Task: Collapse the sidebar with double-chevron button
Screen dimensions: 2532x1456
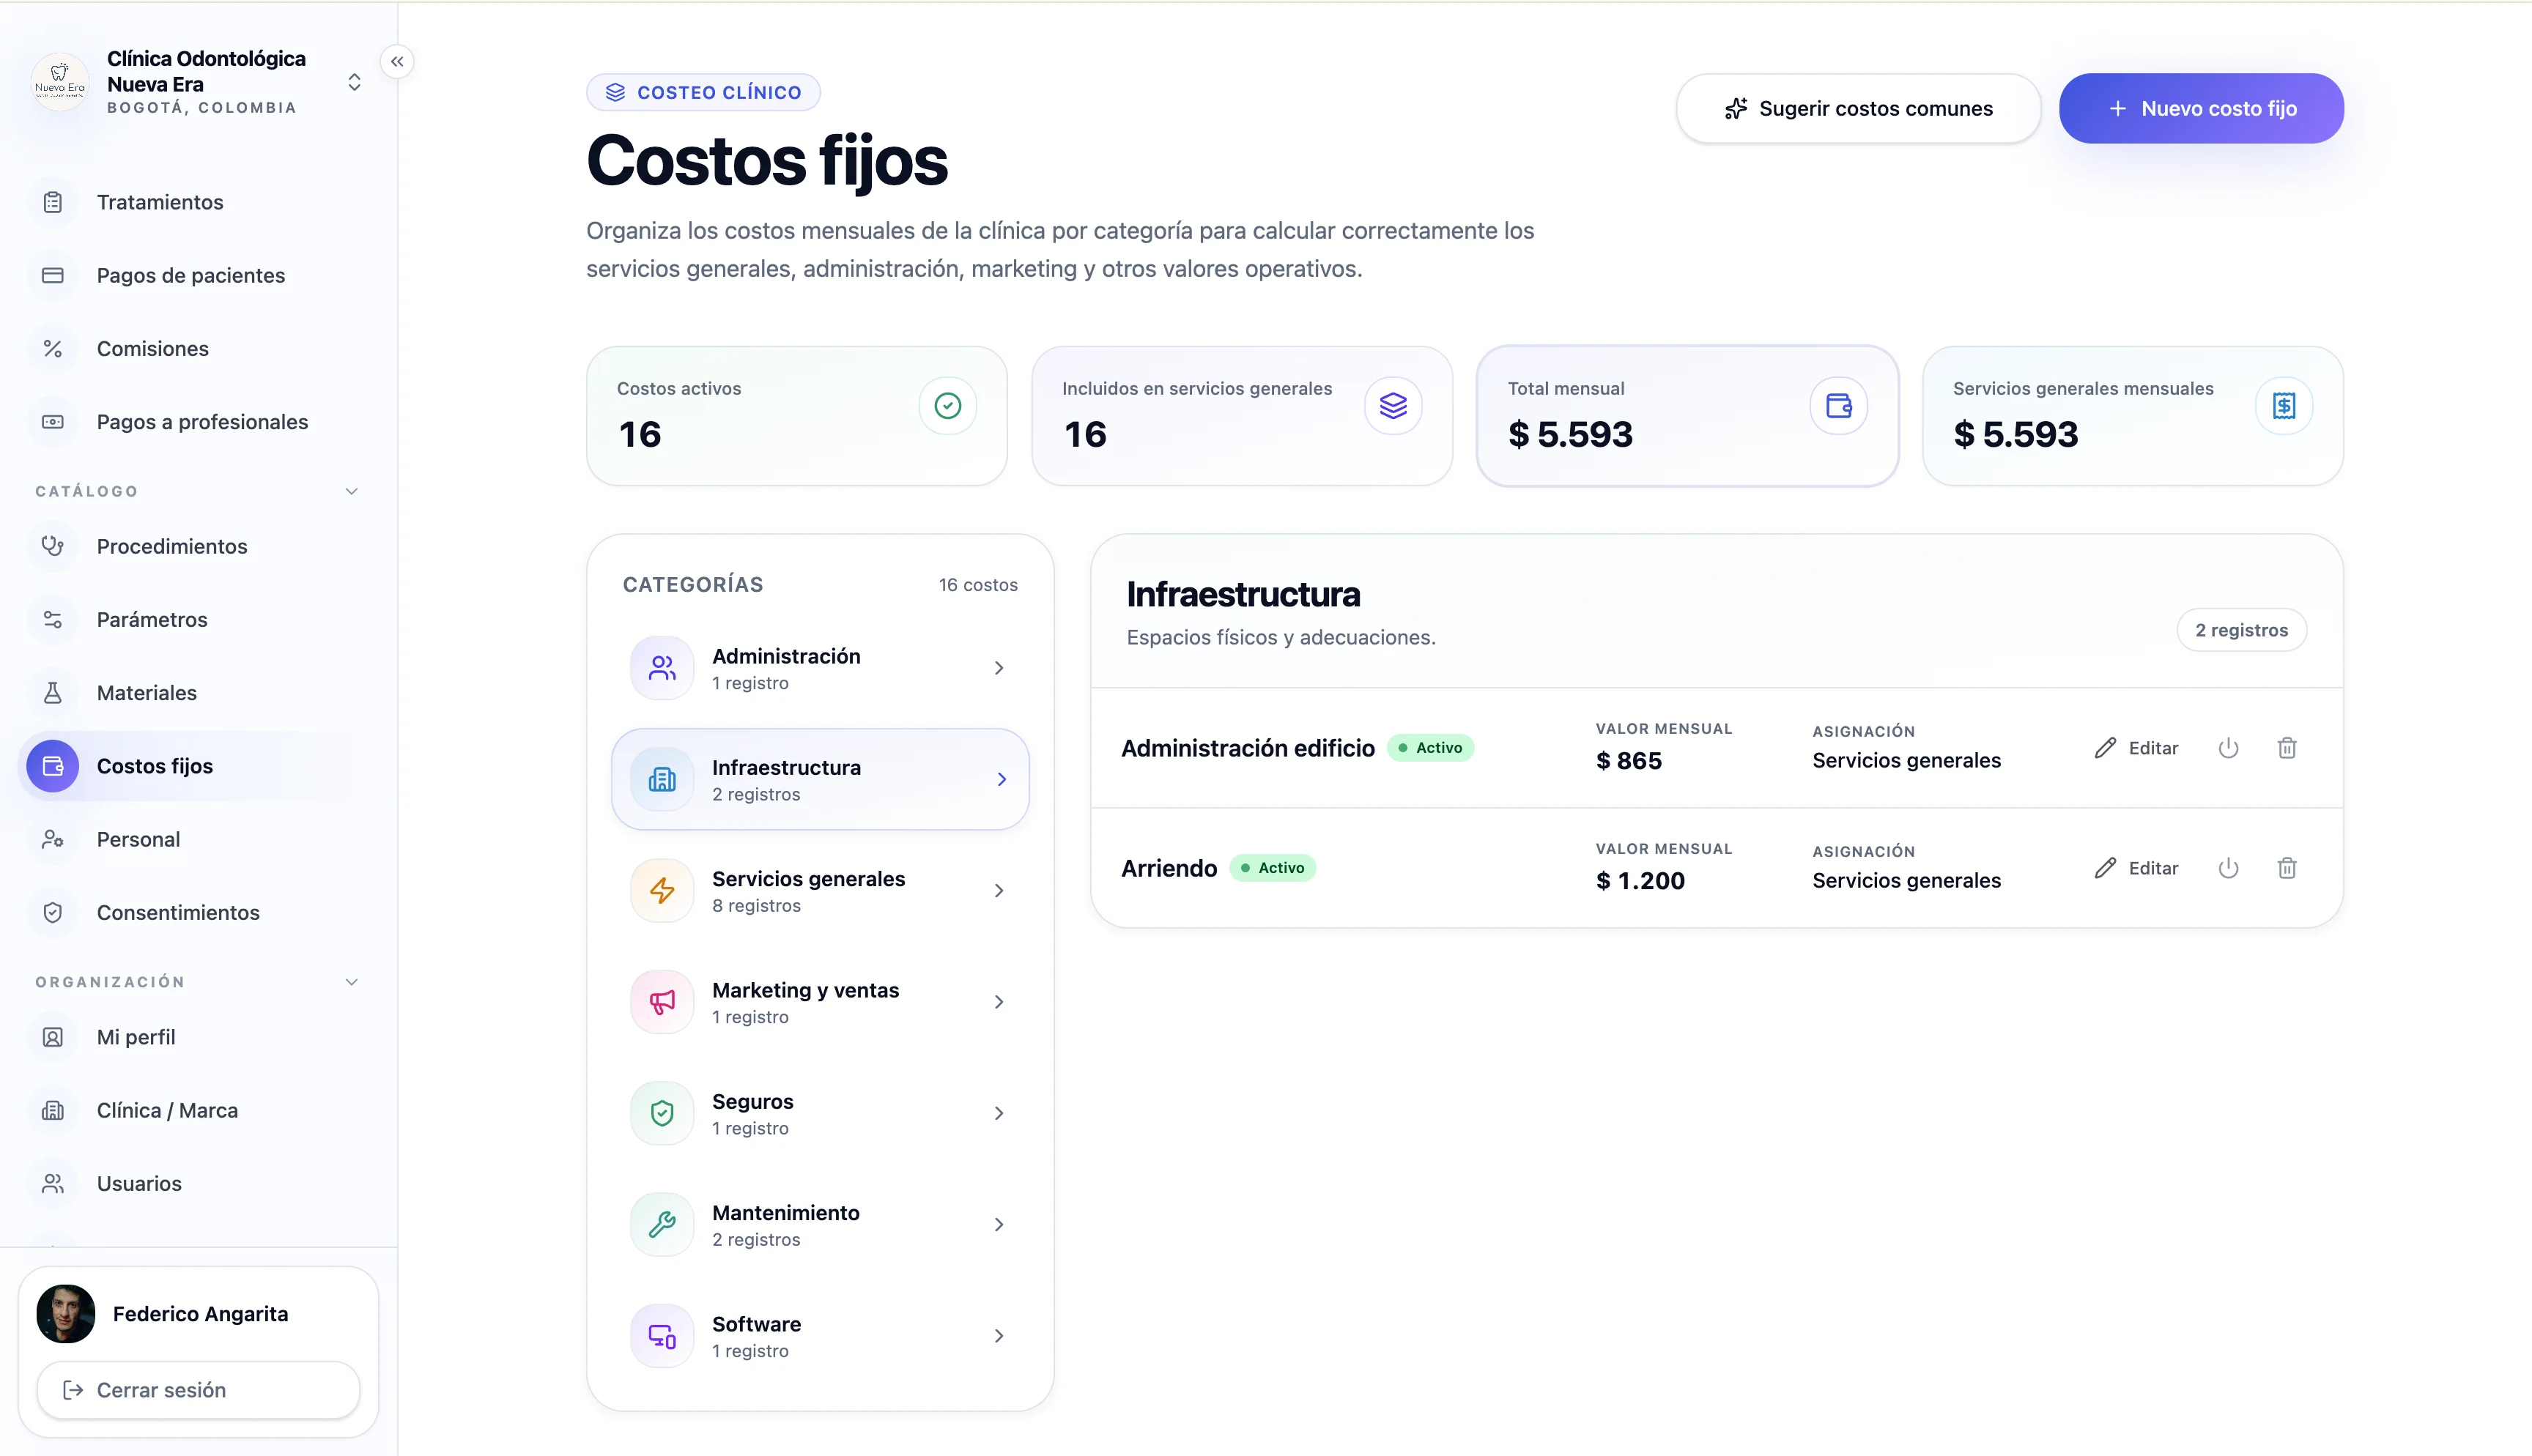Action: point(397,62)
